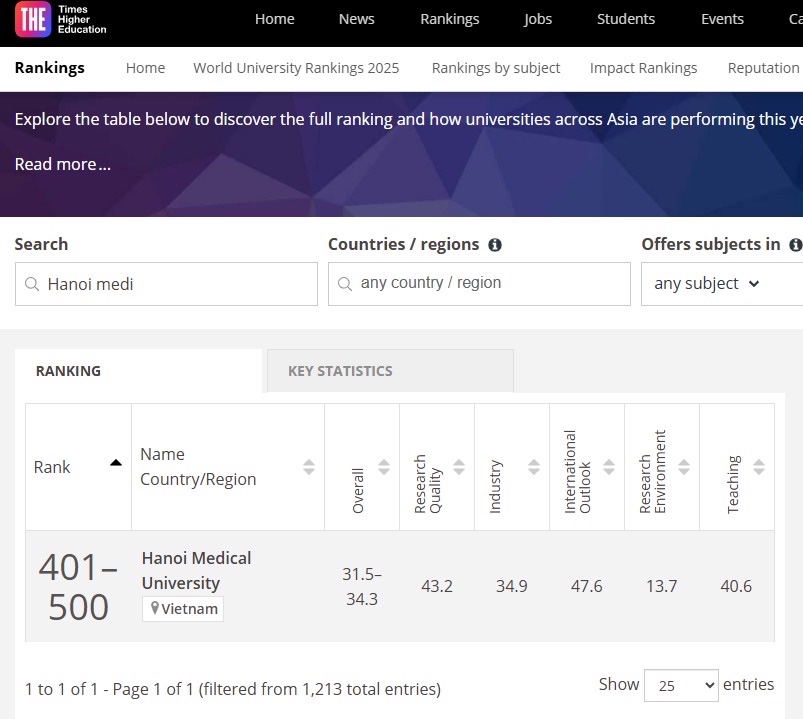Click the Times Higher Education logo
This screenshot has width=803, height=719.
[61, 19]
